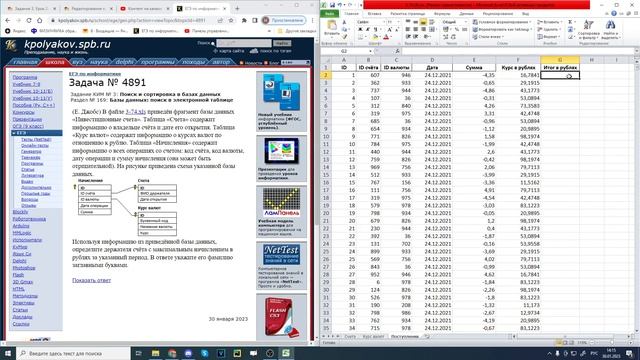Click Excel's Undo arrow icon
Viewport: 640px width, 360px height.
[x=340, y=5]
